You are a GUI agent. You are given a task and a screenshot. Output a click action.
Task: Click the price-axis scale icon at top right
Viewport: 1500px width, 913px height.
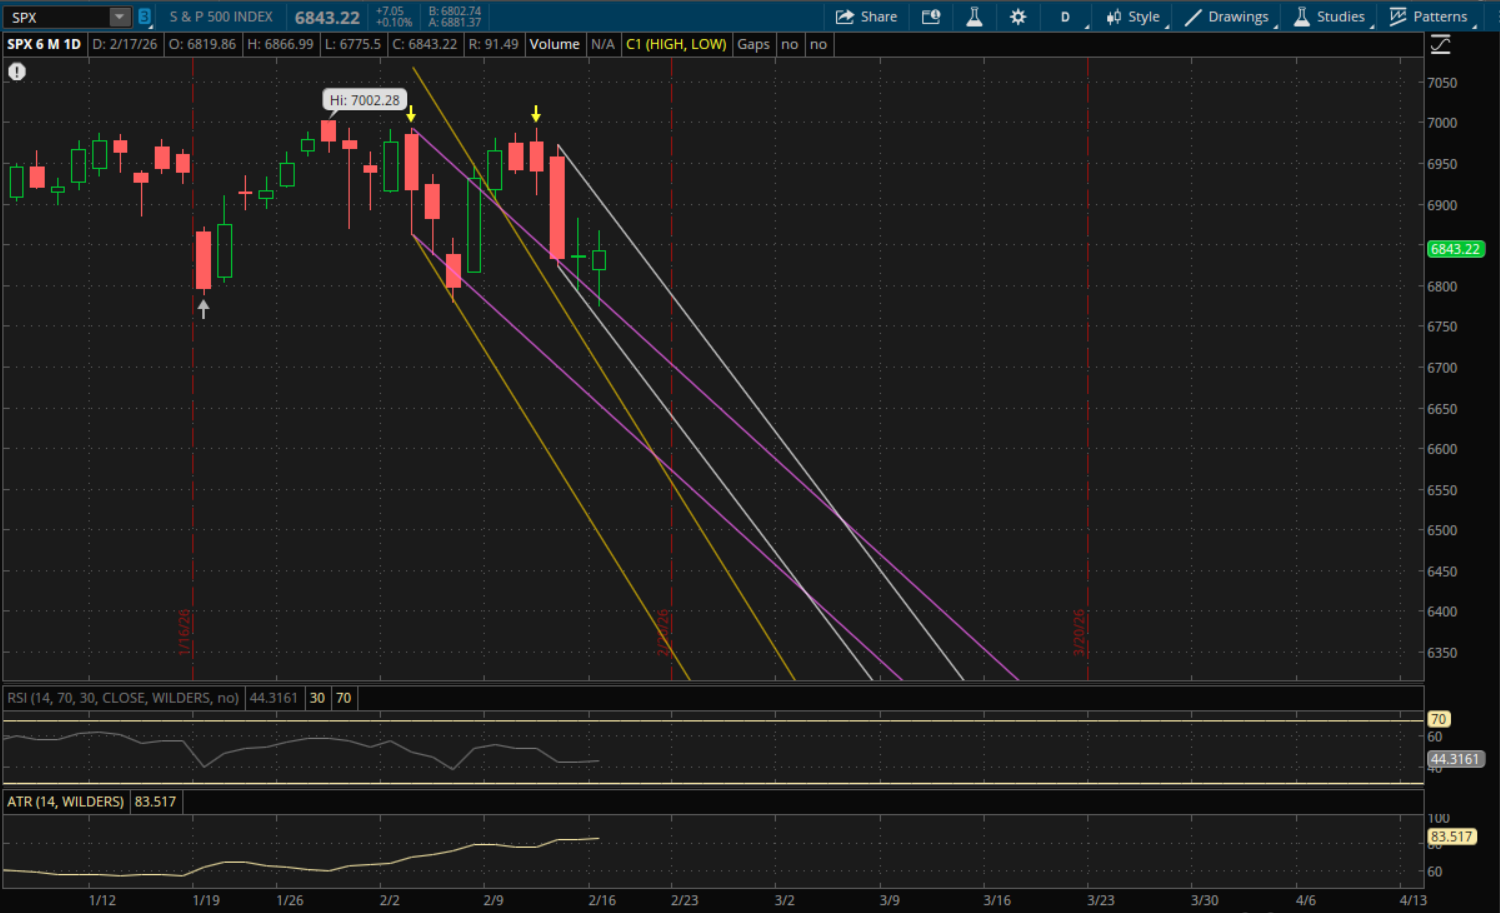pyautogui.click(x=1440, y=45)
